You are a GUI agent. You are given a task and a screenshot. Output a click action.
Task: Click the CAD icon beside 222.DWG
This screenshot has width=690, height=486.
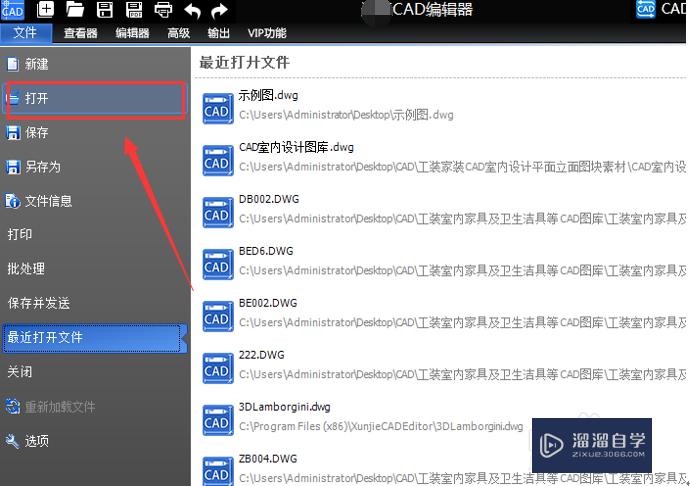(x=217, y=368)
